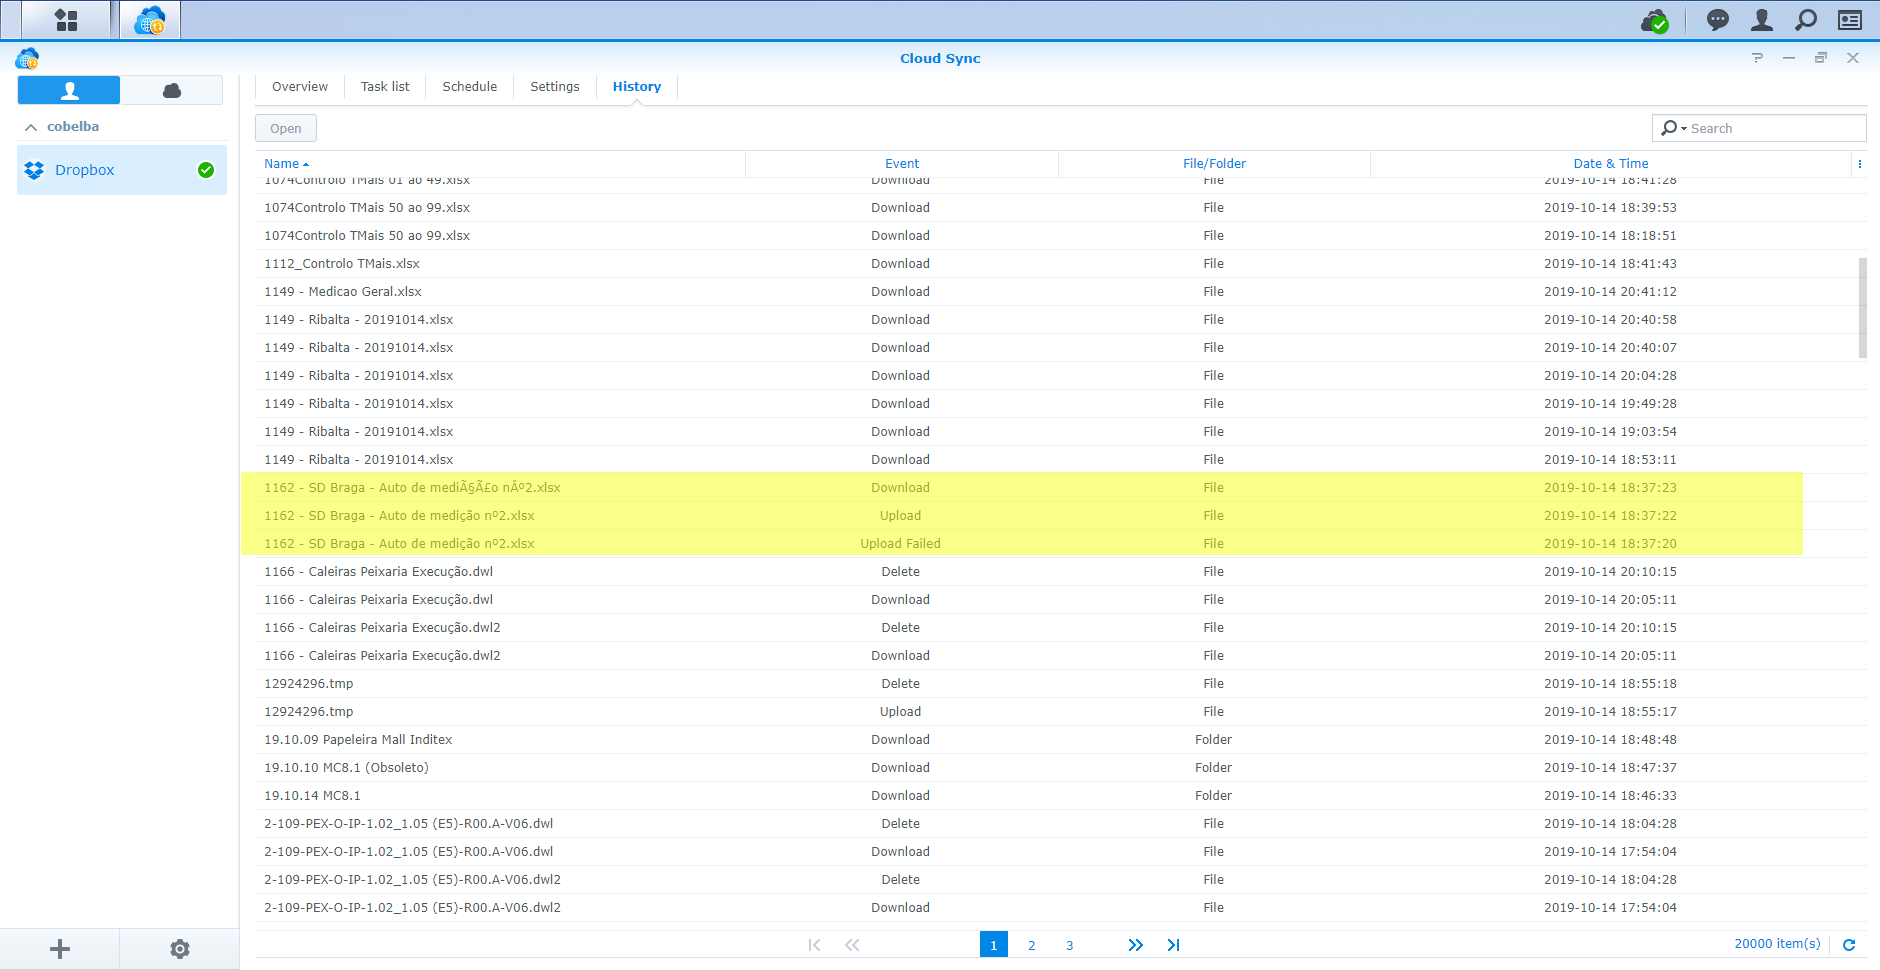
Task: Select the 2019-10-14 18:39:53 1074Controlo TMais row
Action: coord(1055,208)
